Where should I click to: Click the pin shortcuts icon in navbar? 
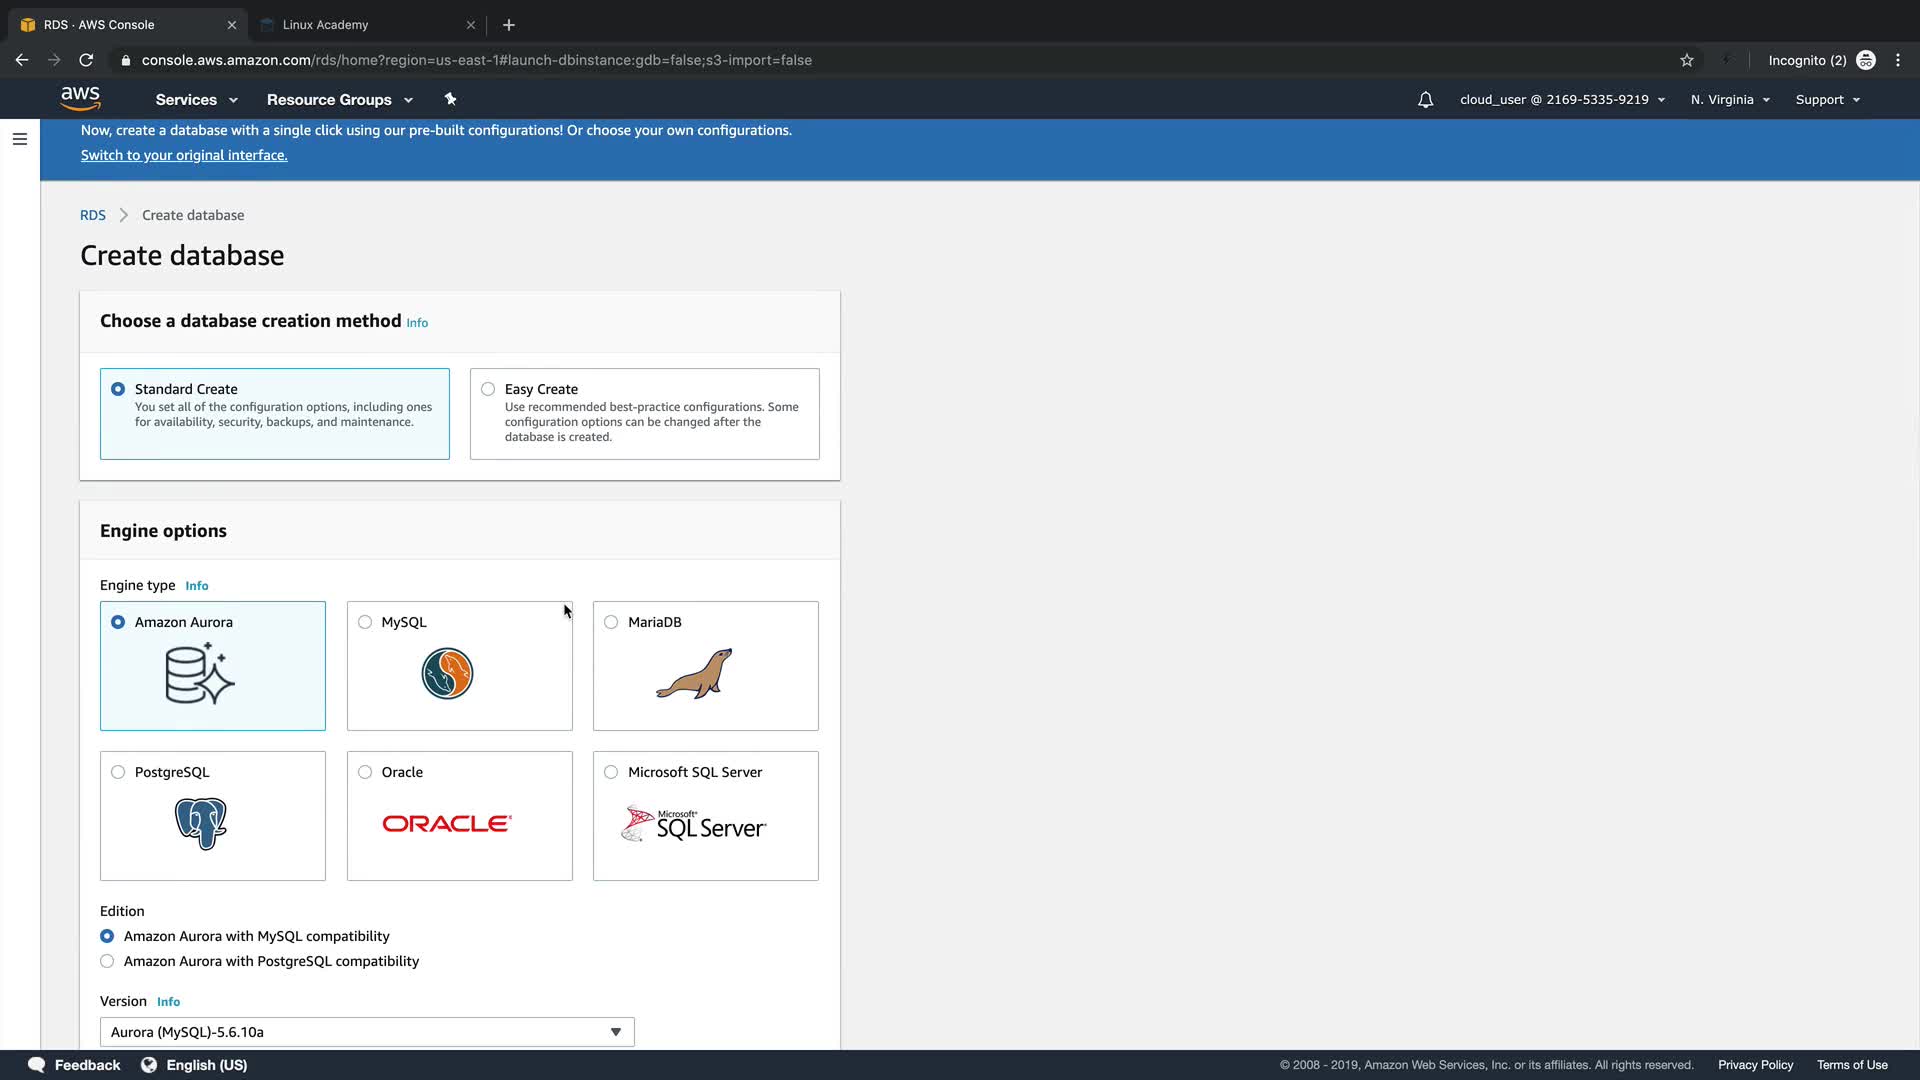[x=450, y=99]
